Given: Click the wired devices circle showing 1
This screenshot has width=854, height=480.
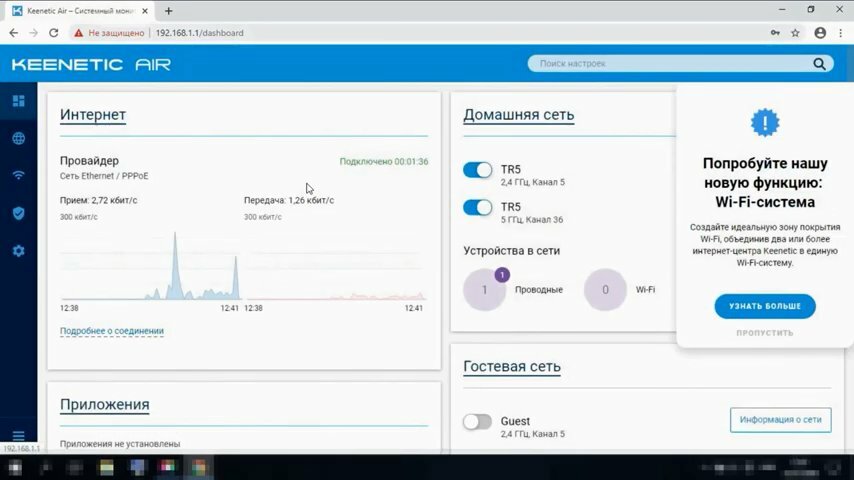Looking at the screenshot, I should click(484, 290).
